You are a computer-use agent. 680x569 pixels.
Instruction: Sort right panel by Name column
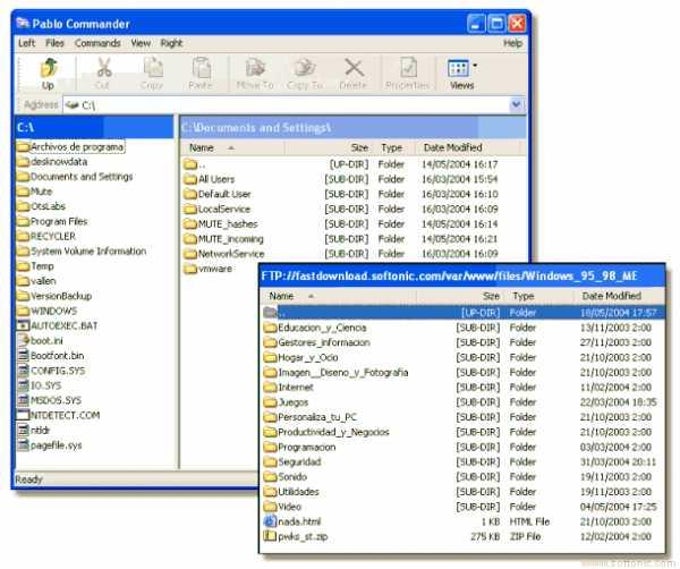point(232,148)
